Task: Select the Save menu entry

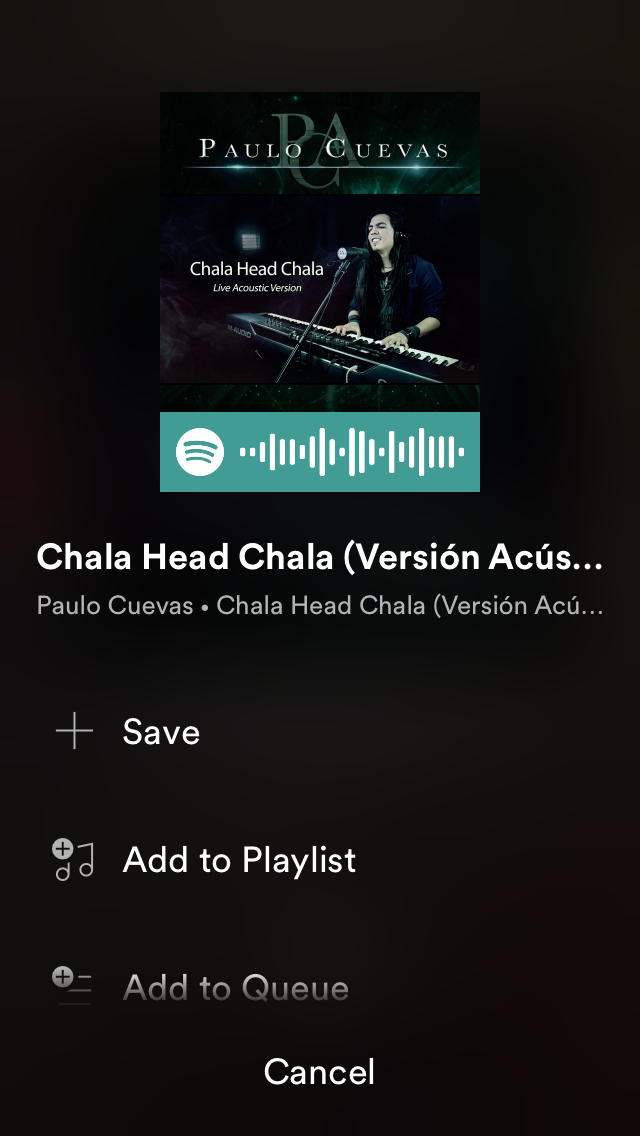Action: point(320,731)
